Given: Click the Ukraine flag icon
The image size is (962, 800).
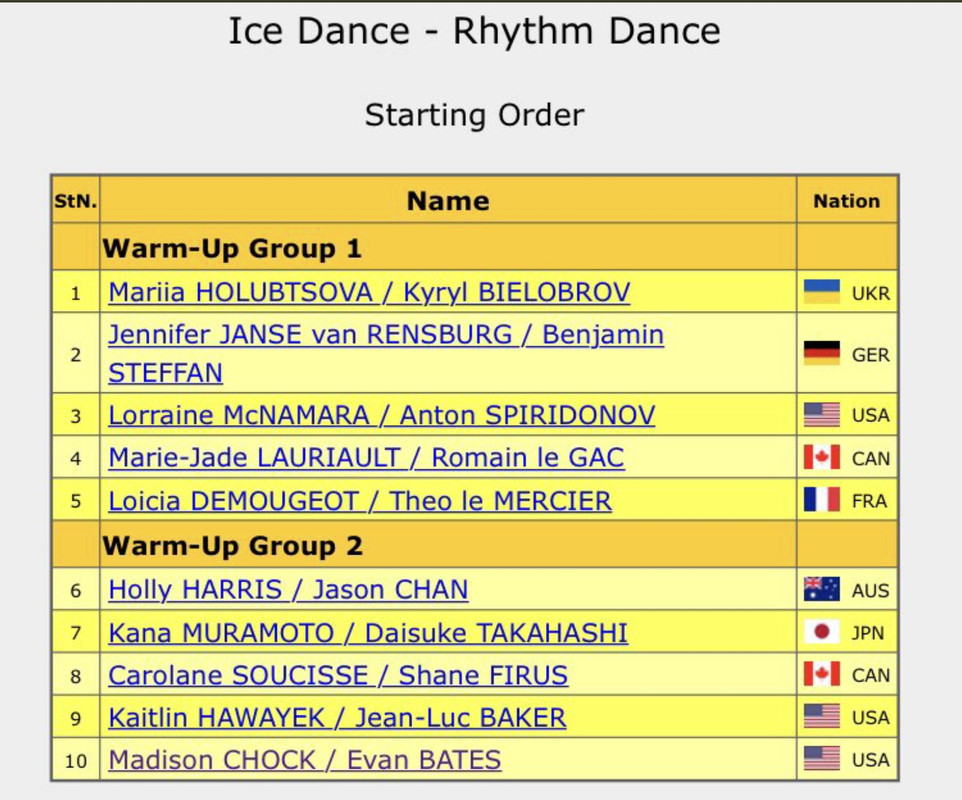Looking at the screenshot, I should click(822, 292).
